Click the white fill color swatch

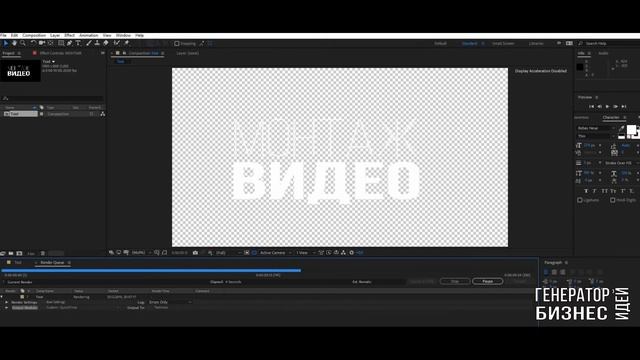(x=631, y=129)
